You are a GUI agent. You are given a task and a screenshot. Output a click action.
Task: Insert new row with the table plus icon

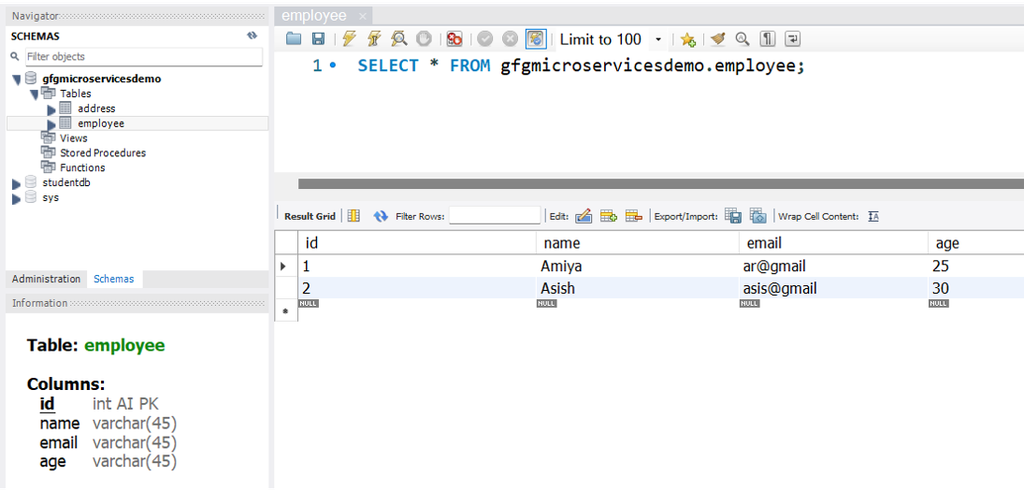click(x=609, y=216)
